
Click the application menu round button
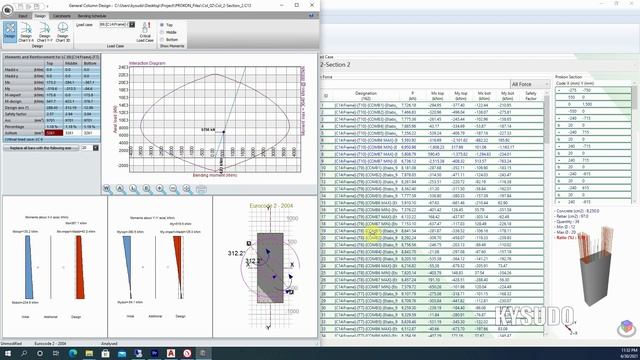(x=7, y=10)
